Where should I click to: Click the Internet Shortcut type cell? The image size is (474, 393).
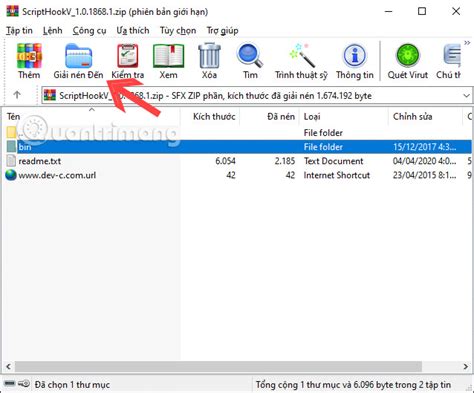point(337,175)
